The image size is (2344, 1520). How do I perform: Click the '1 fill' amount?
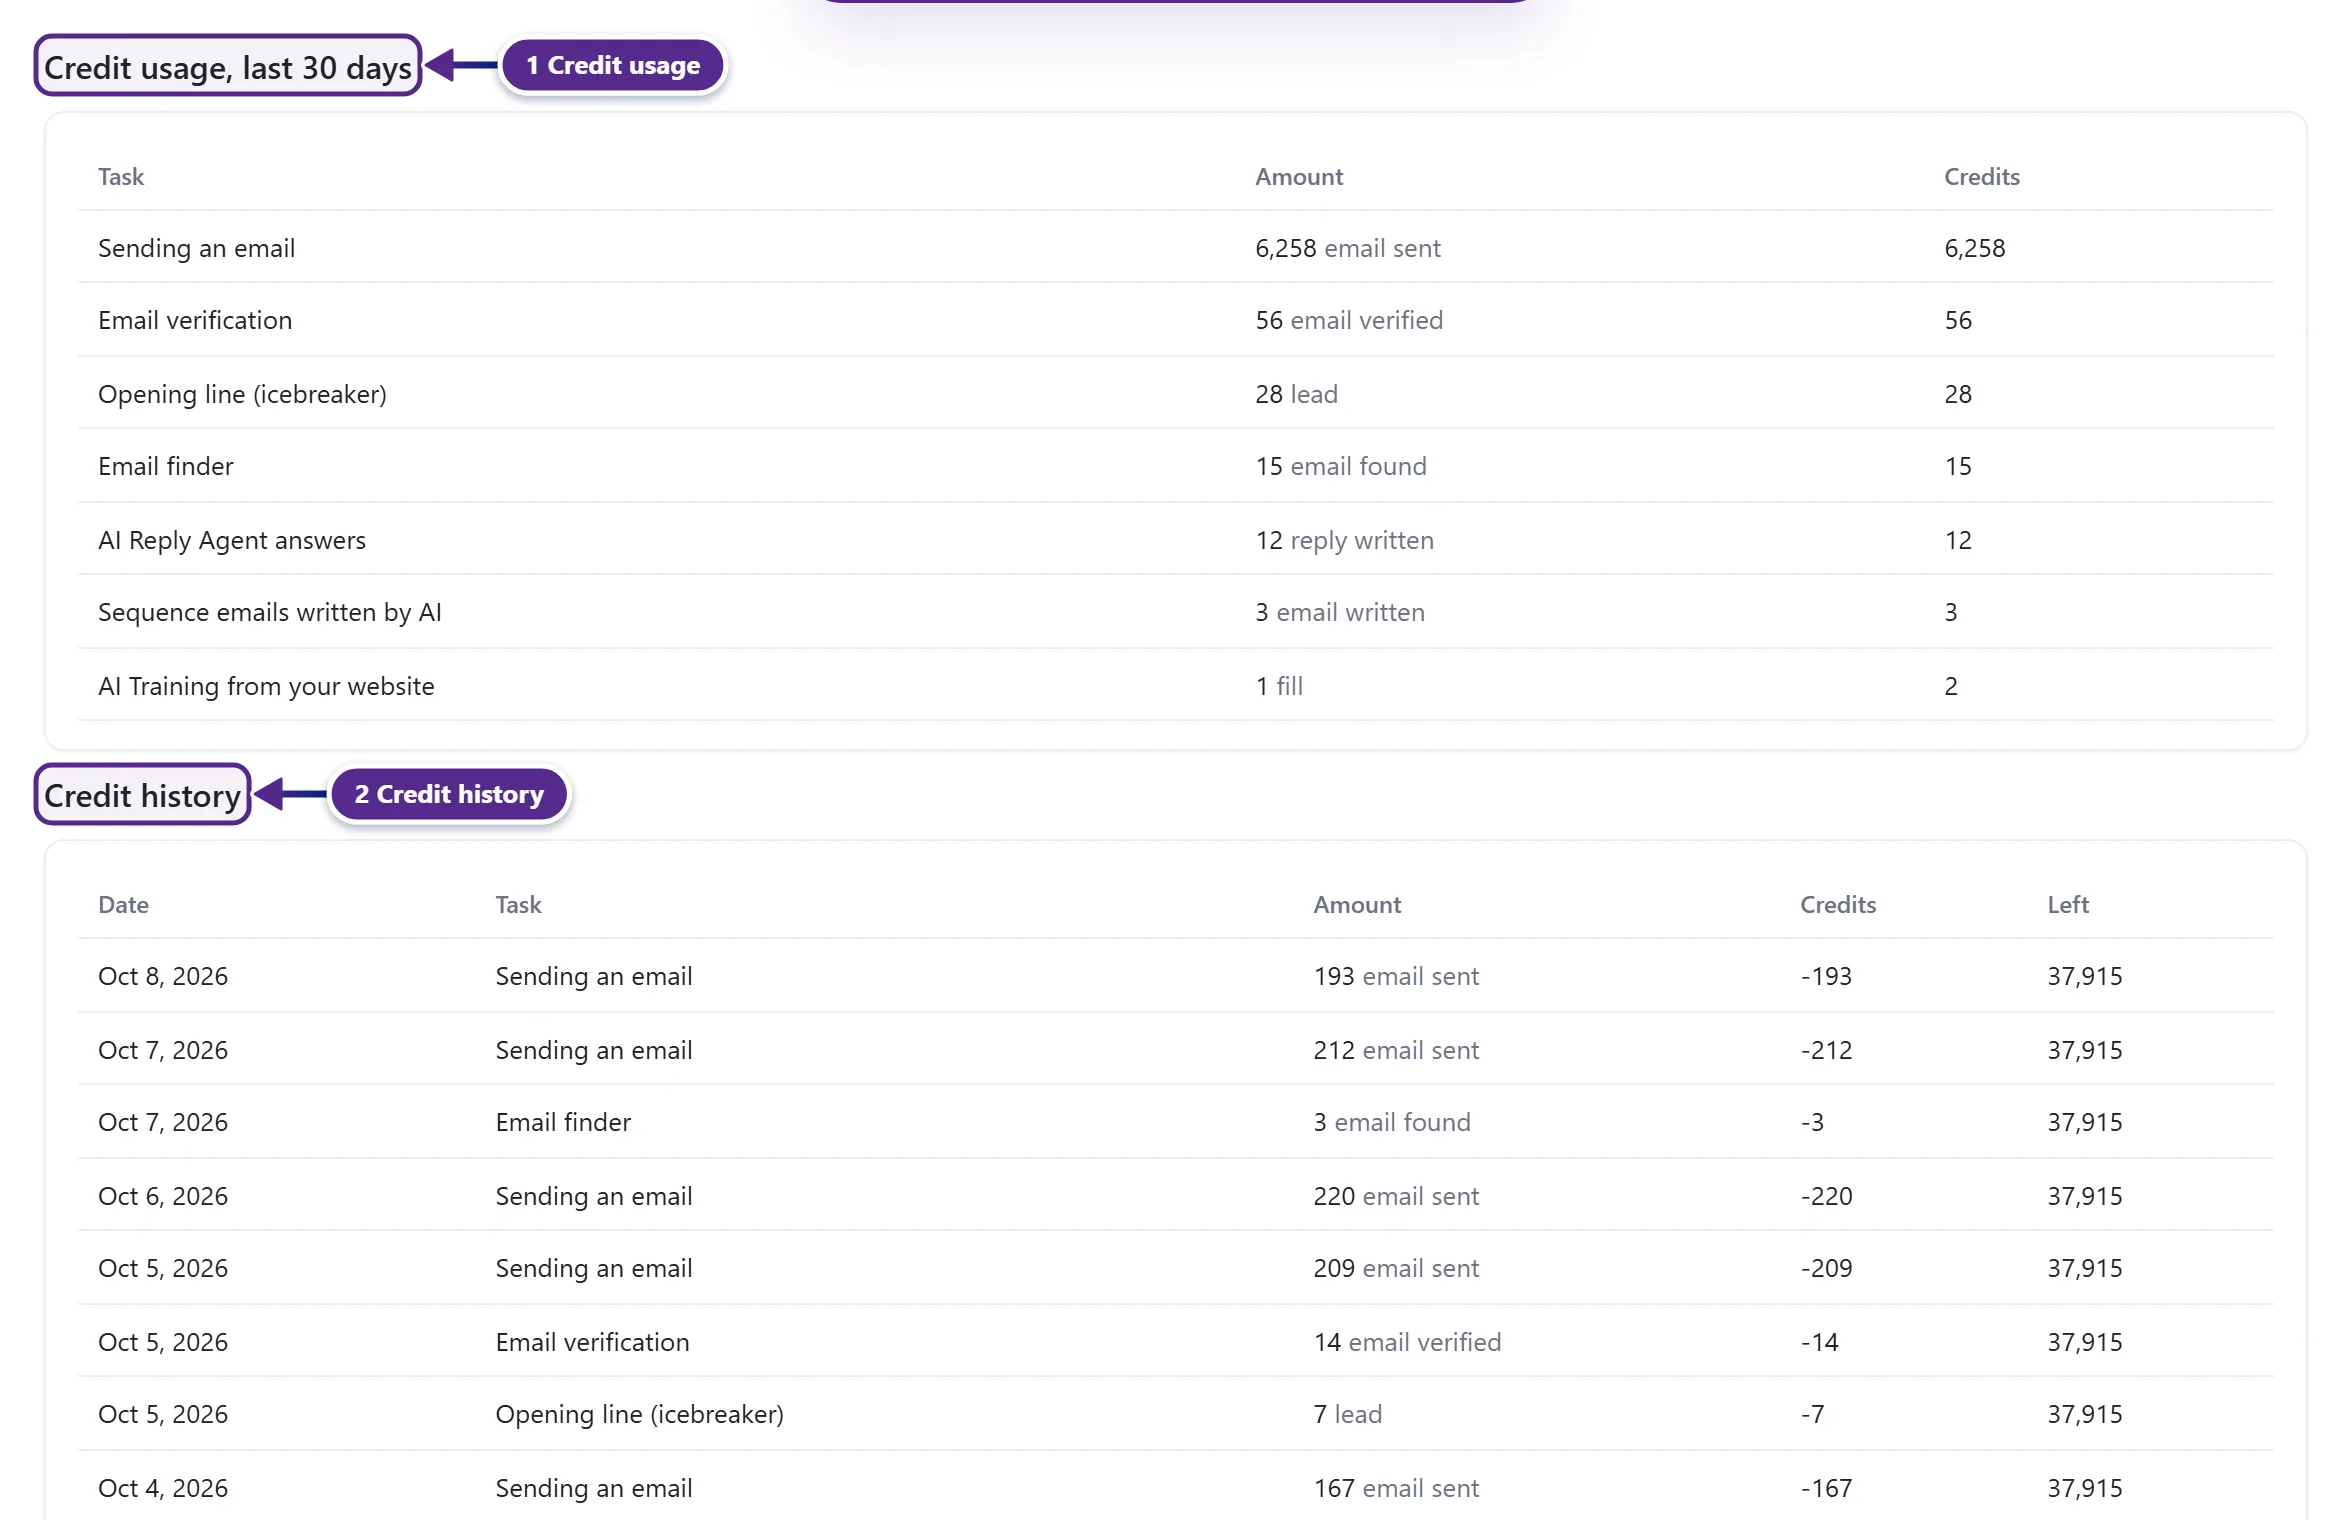tap(1279, 686)
